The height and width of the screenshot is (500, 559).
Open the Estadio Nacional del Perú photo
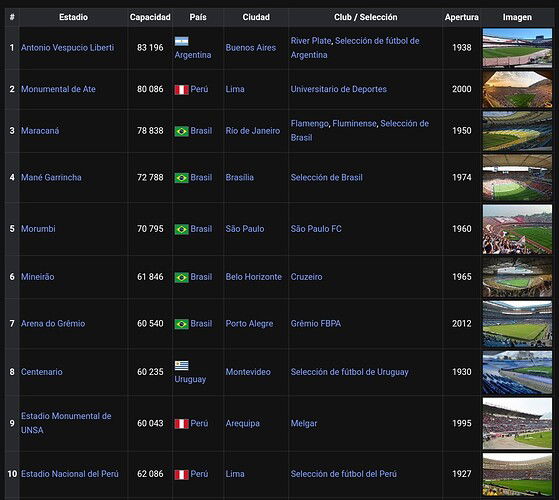pos(517,474)
